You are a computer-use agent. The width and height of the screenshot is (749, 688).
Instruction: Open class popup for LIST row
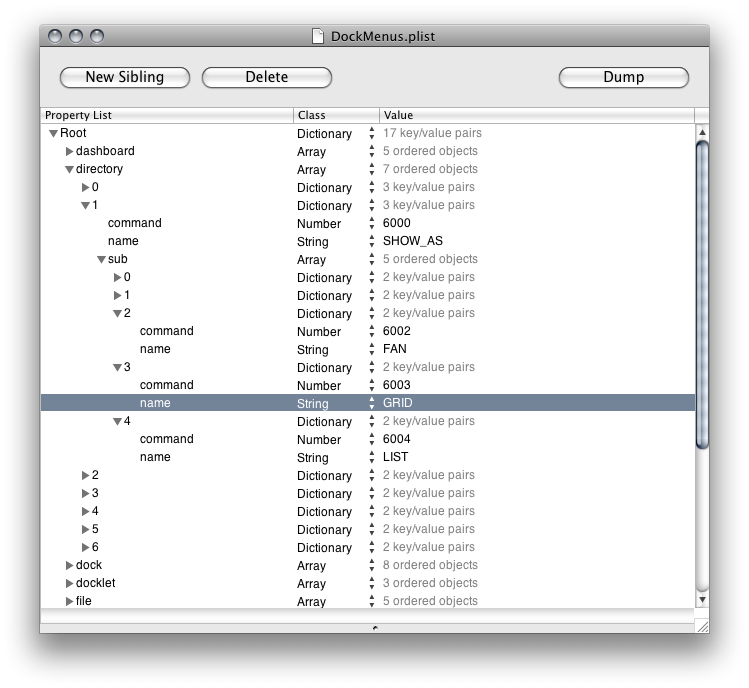[372, 457]
